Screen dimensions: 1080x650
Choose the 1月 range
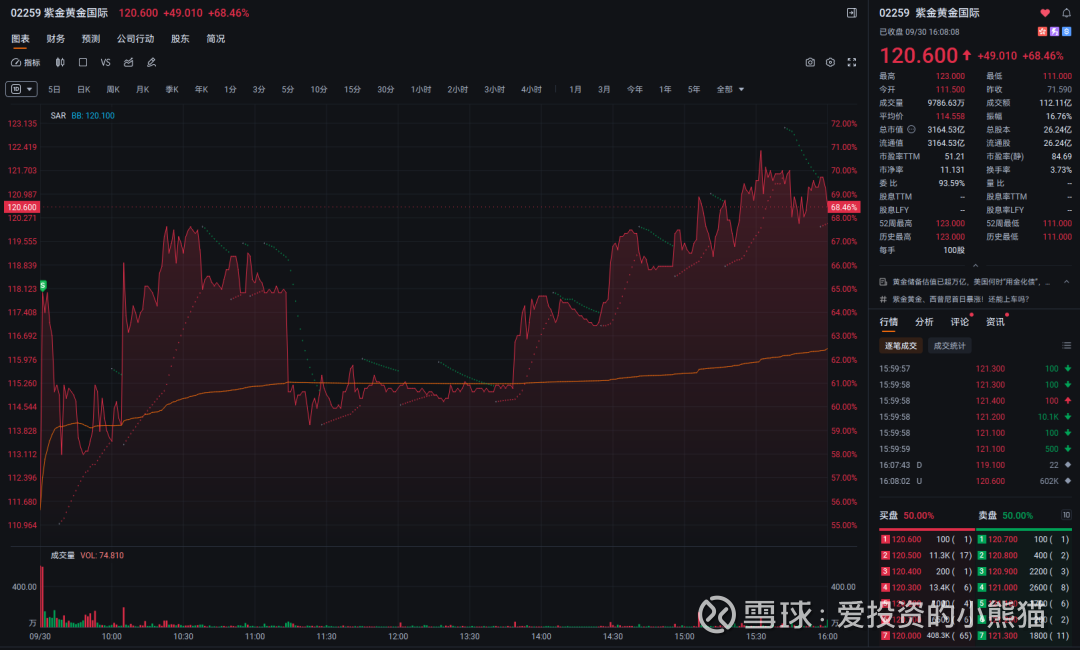click(575, 90)
